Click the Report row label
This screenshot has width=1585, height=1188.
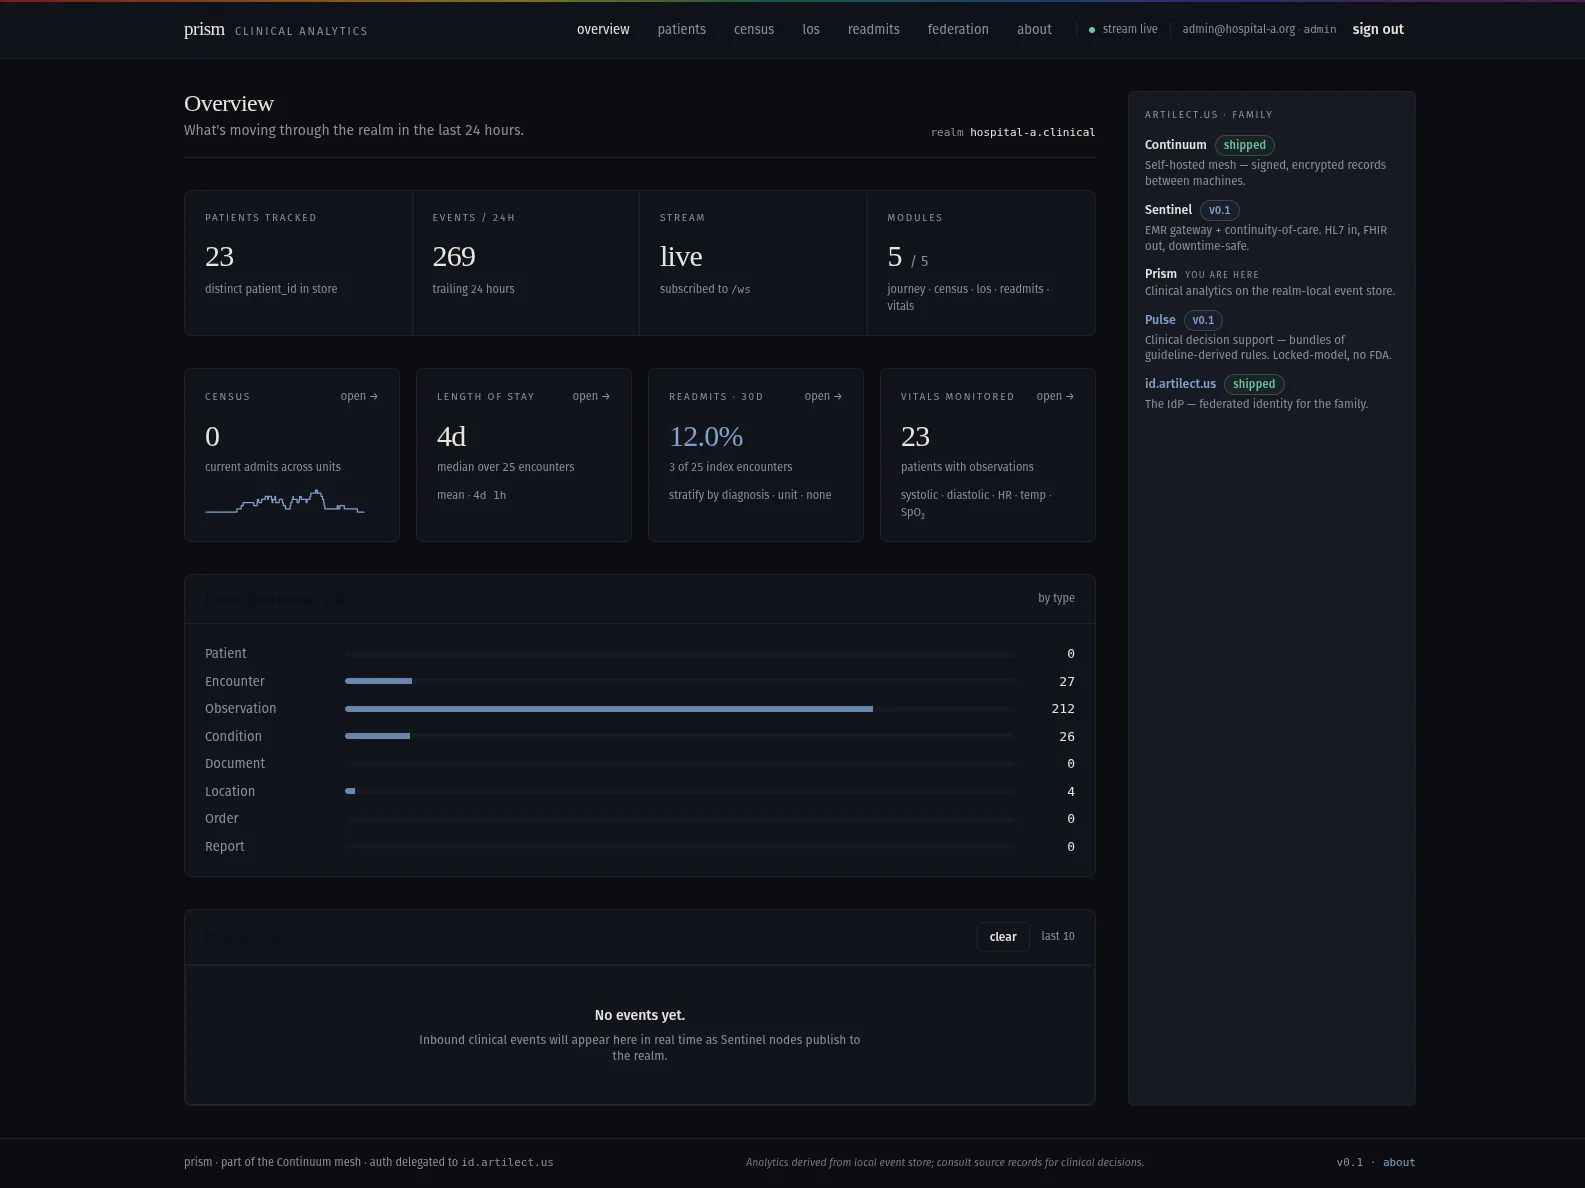225,846
